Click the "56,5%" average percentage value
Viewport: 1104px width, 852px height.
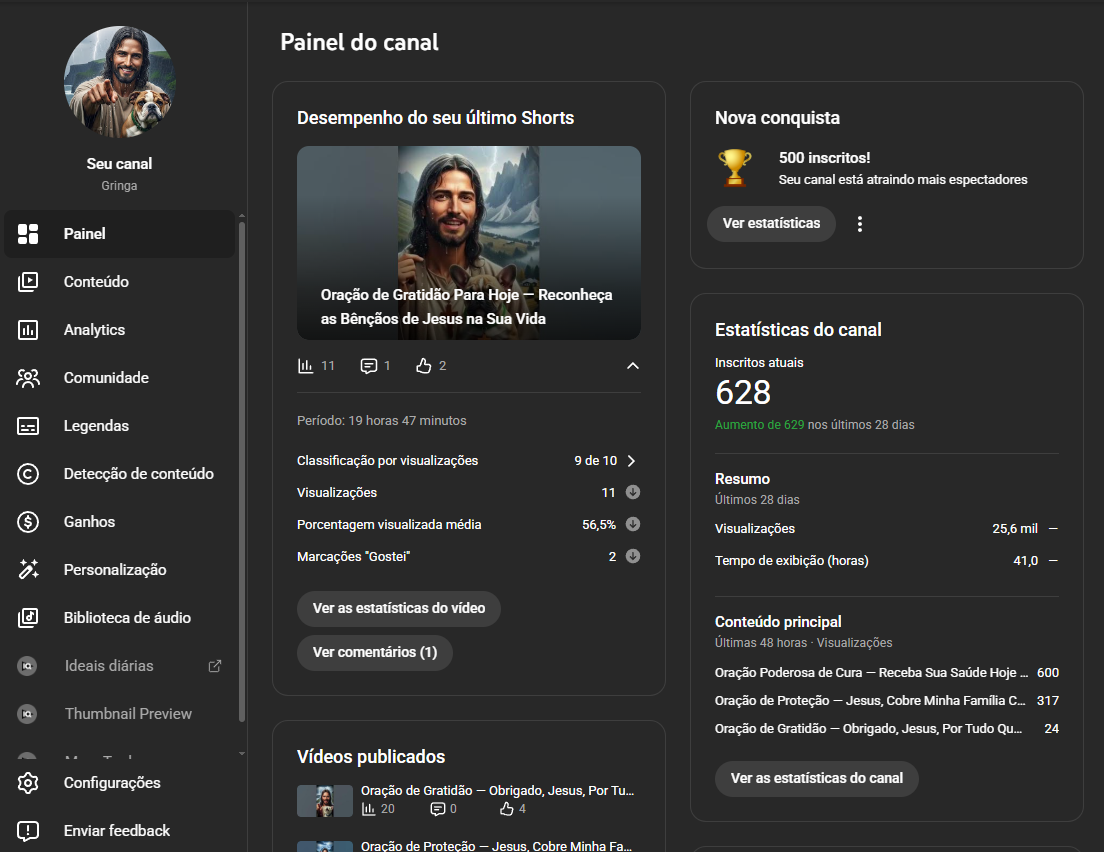[x=598, y=525]
